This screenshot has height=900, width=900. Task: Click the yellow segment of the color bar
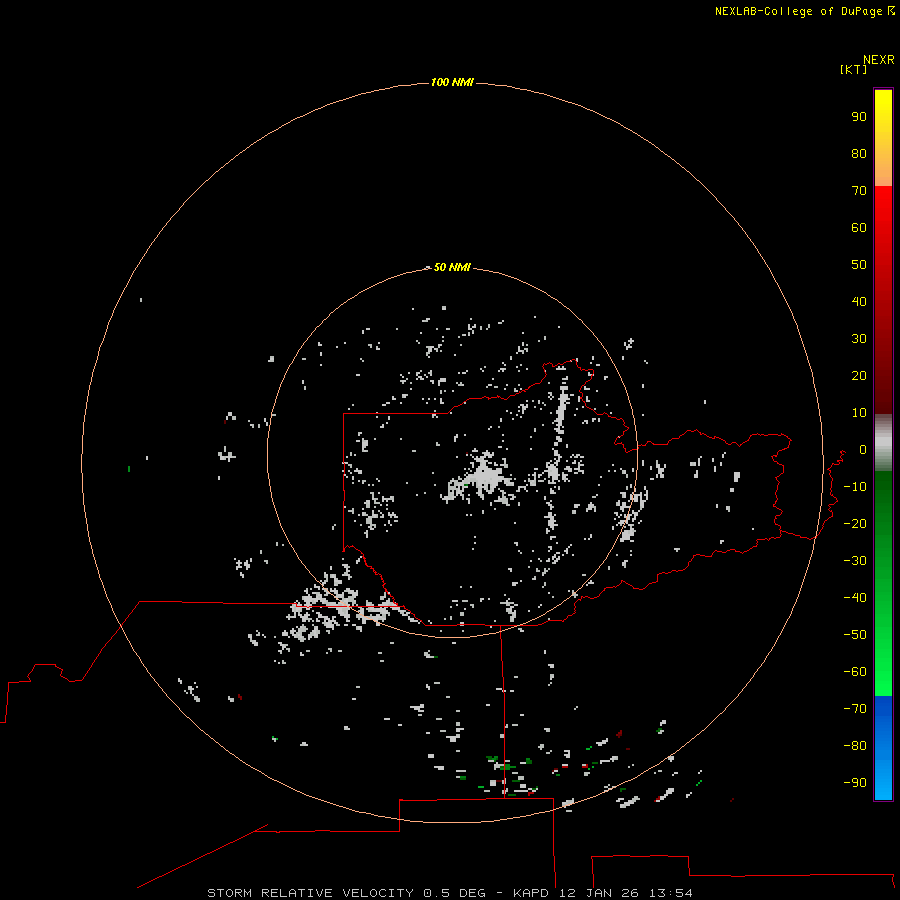(x=883, y=138)
